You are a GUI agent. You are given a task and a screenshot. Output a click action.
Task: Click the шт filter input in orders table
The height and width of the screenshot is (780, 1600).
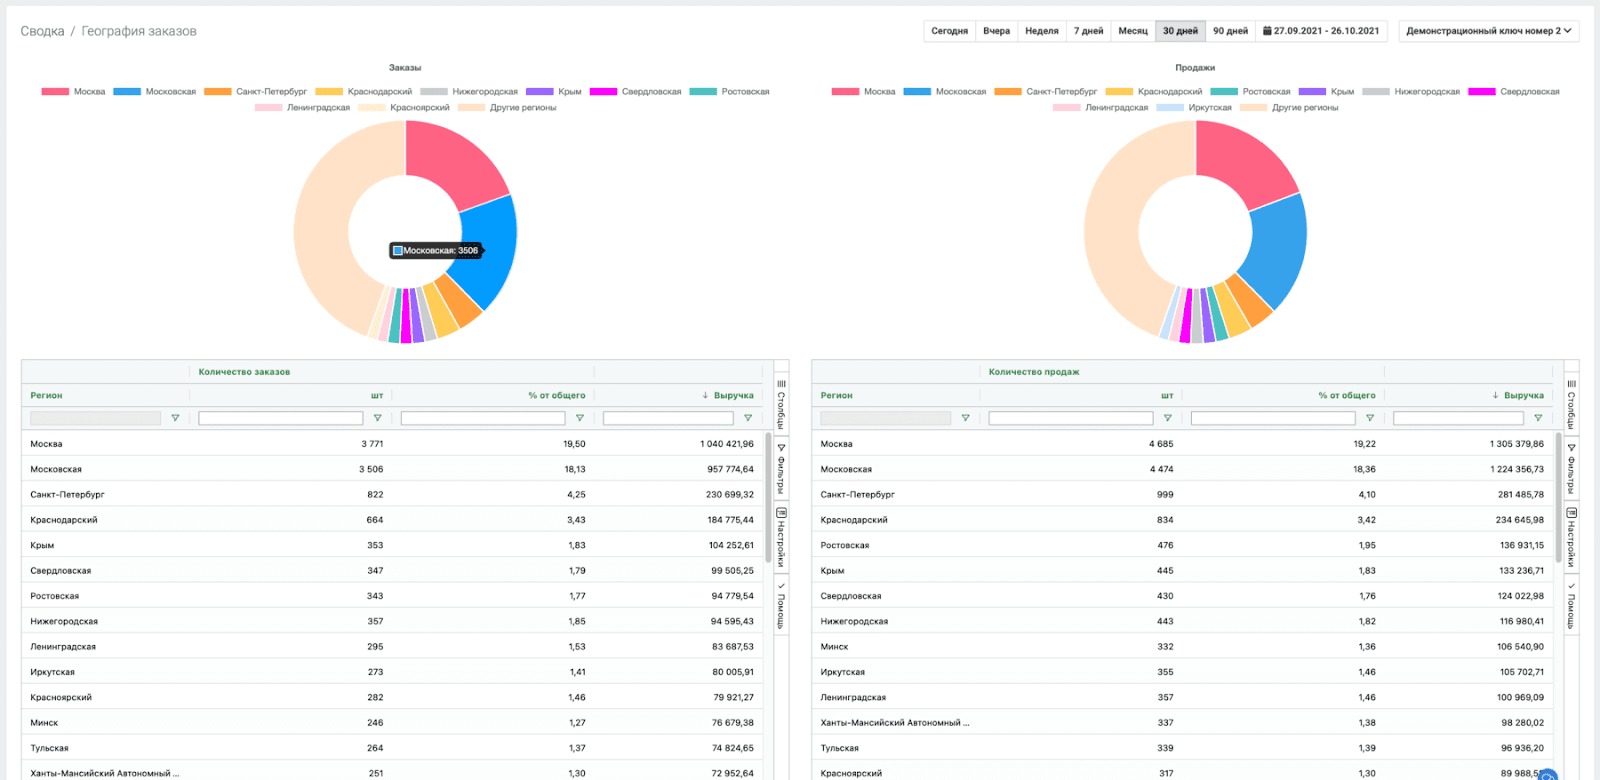(x=280, y=418)
